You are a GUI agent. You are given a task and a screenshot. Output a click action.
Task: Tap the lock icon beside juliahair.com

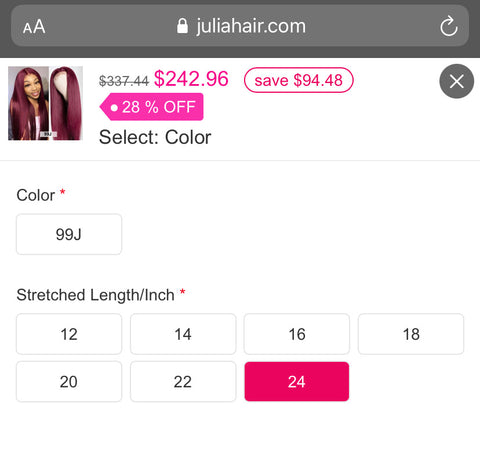point(182,26)
